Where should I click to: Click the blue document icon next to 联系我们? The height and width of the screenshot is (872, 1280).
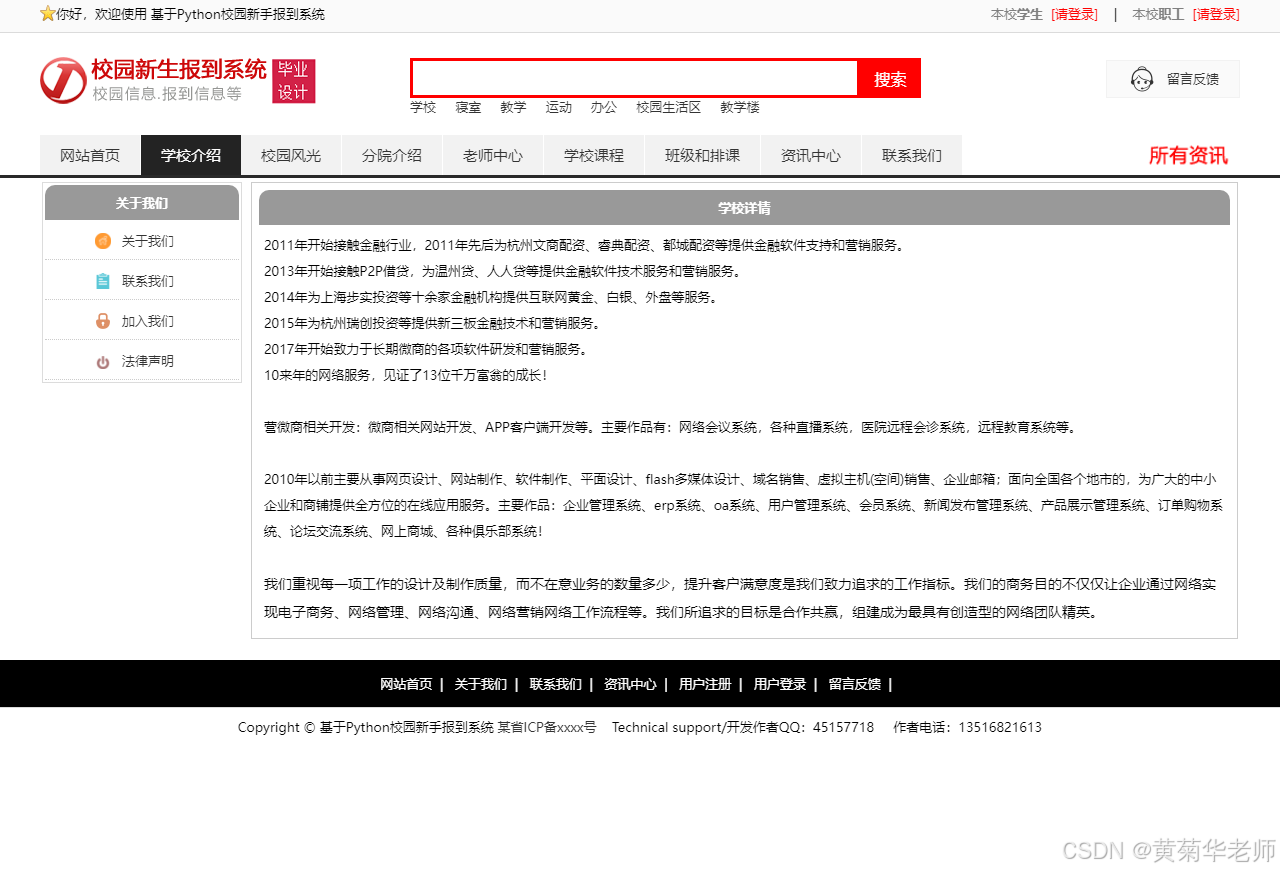pos(102,281)
